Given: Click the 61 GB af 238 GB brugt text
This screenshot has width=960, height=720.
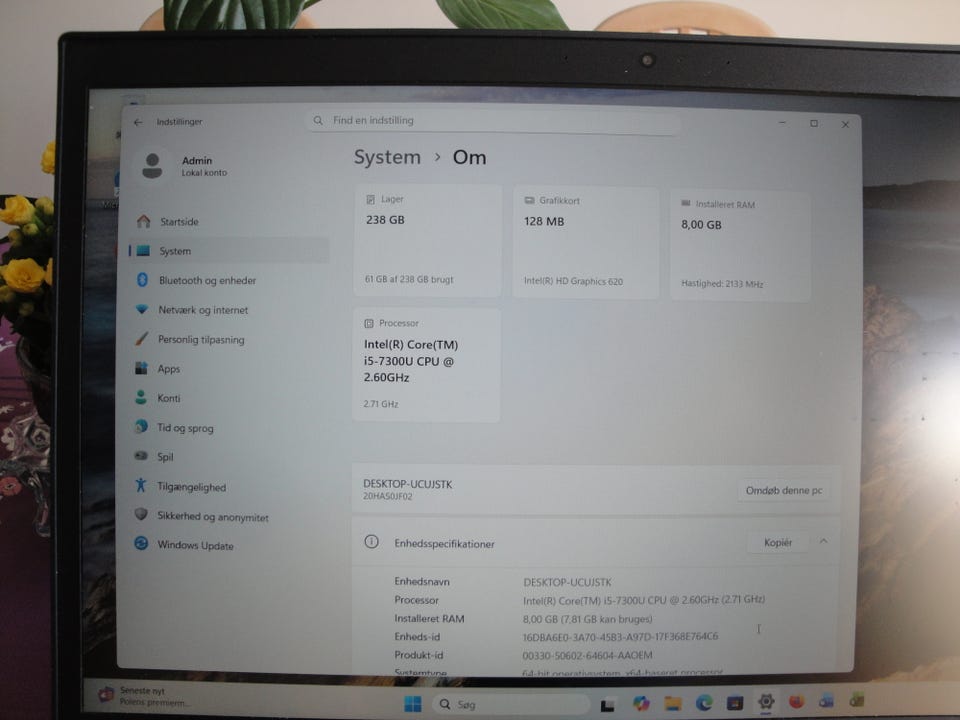Looking at the screenshot, I should click(x=409, y=280).
